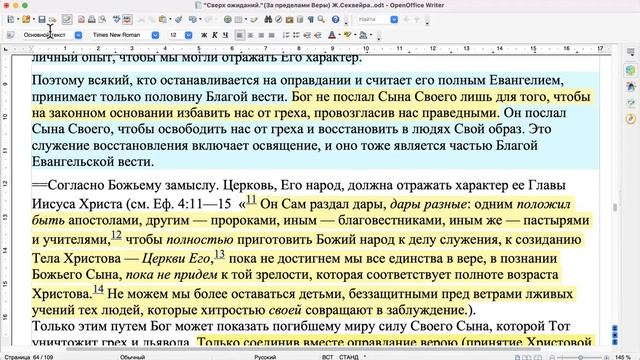Click the 145 % zoom value
Screen dimensions: 640x360
click(x=623, y=357)
